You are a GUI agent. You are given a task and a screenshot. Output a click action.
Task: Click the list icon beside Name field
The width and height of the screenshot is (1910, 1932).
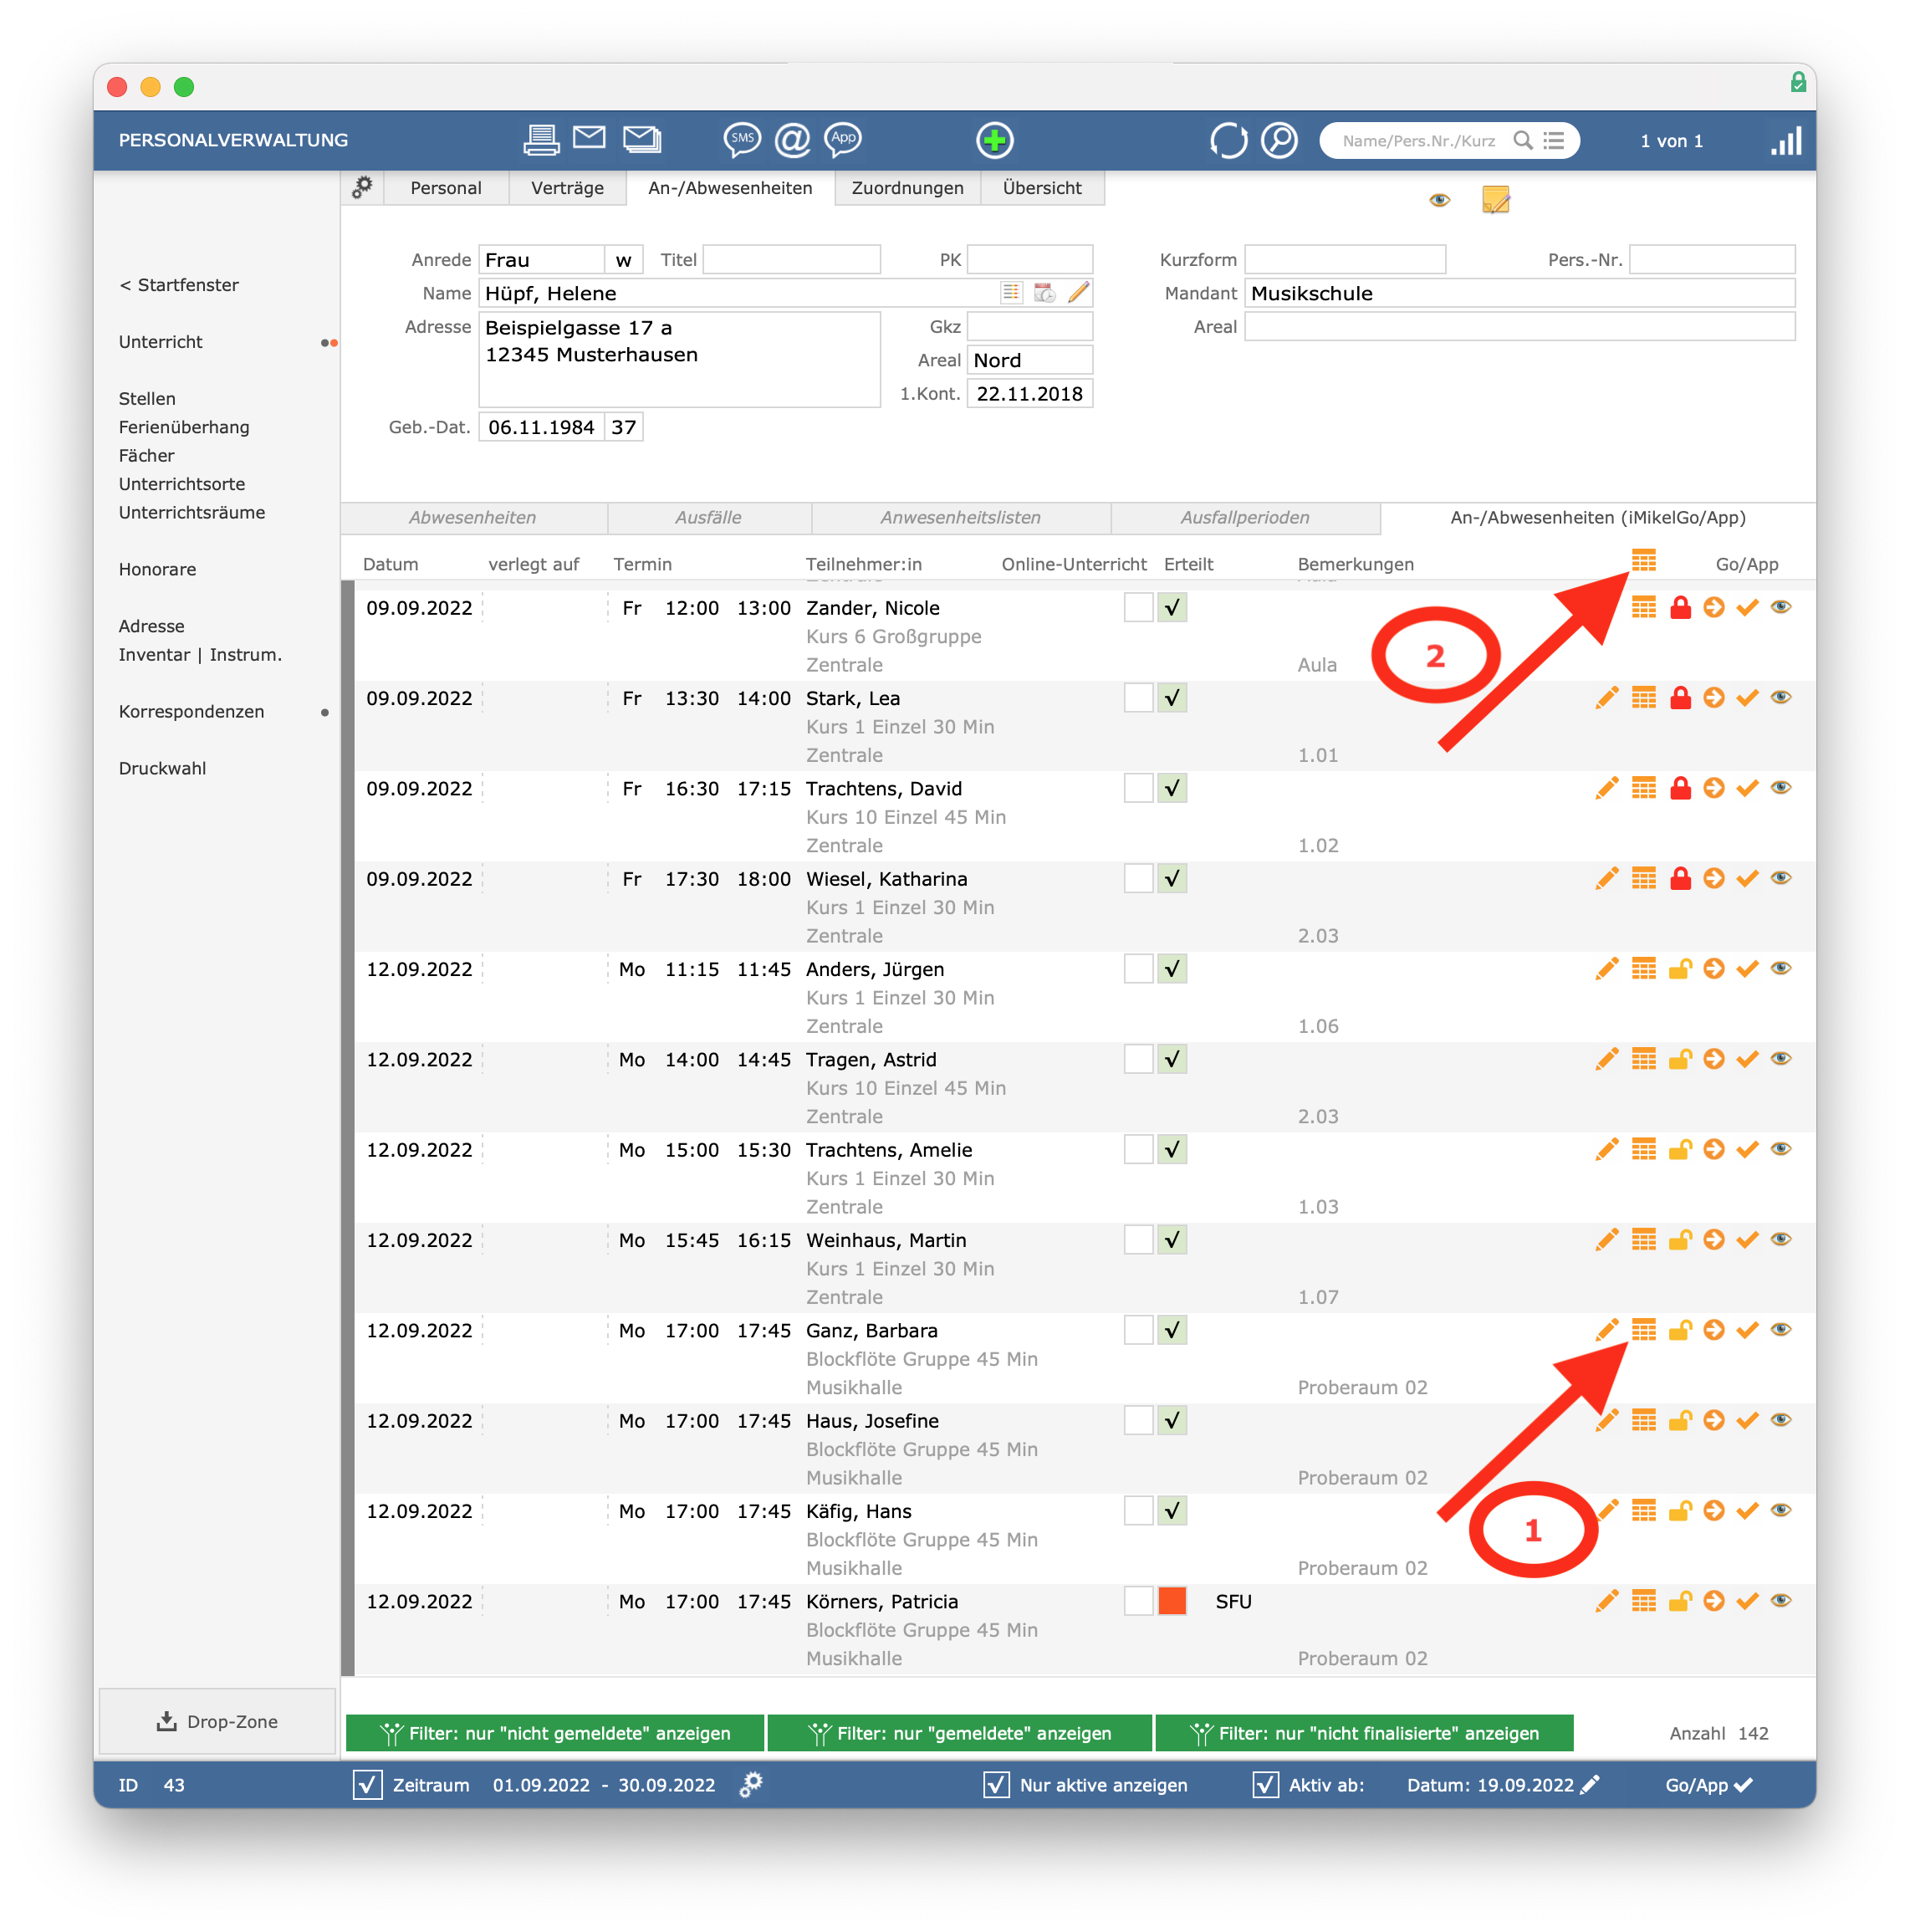coord(1011,292)
